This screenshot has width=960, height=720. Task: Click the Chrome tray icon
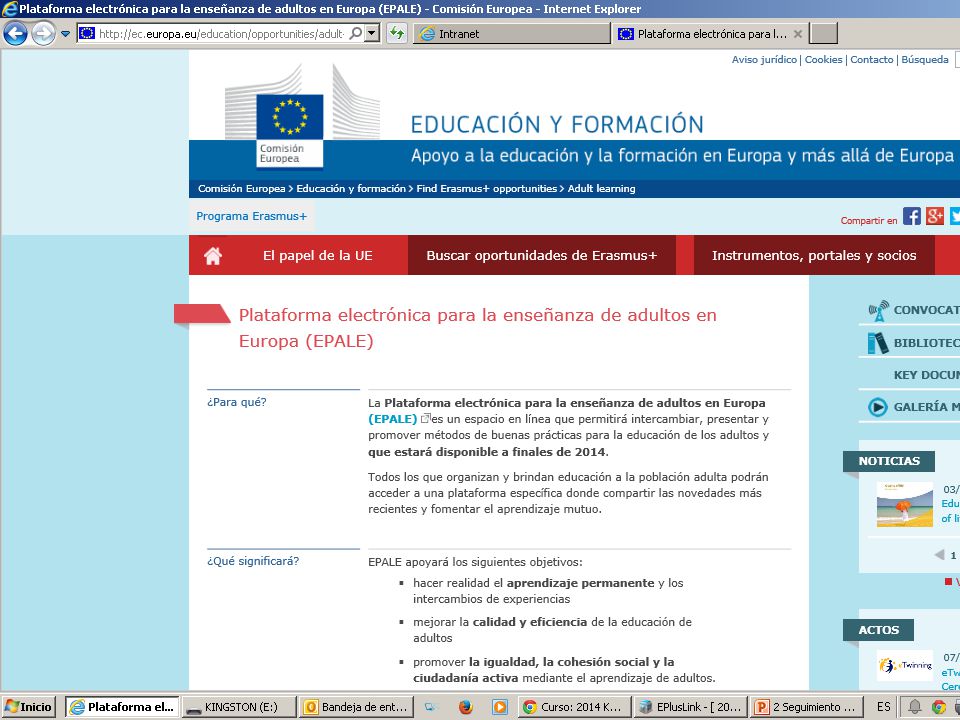pyautogui.click(x=939, y=707)
